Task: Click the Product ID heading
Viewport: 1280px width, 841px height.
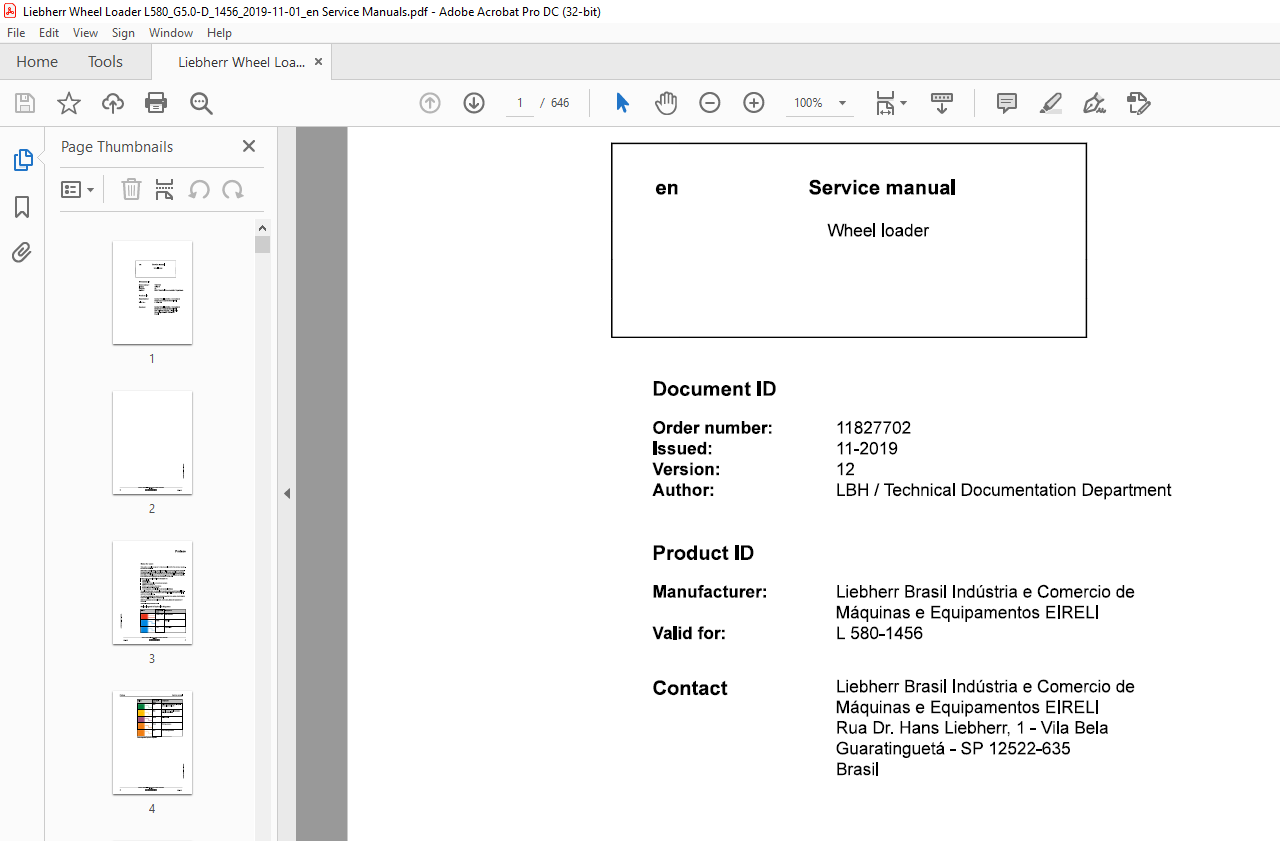Action: pyautogui.click(x=703, y=553)
